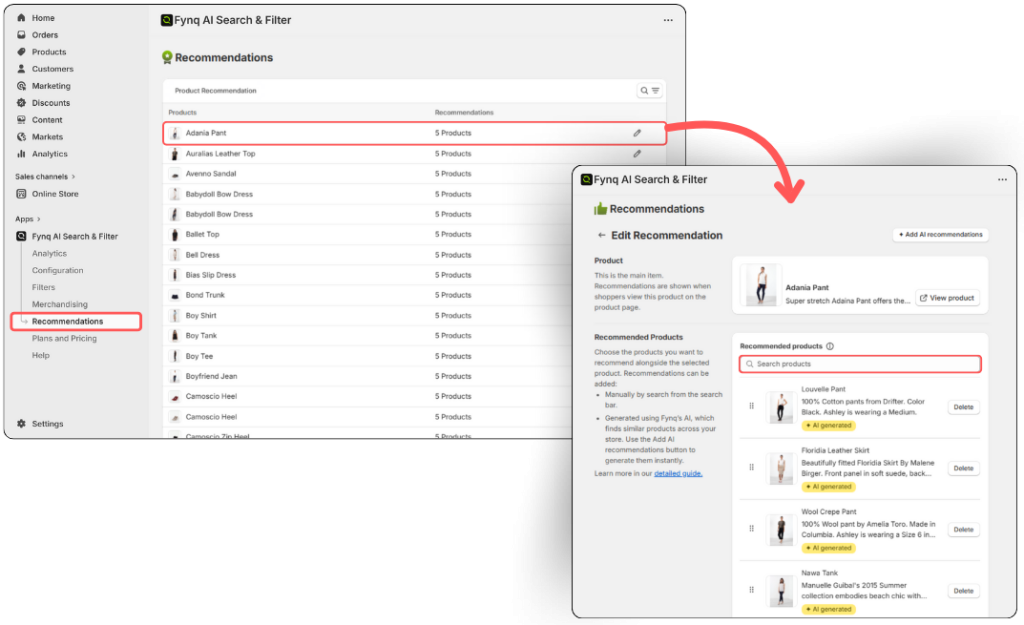The width and height of the screenshot is (1024, 625).
Task: Click edit pencil for Auralias Leather Top row
Action: click(637, 154)
